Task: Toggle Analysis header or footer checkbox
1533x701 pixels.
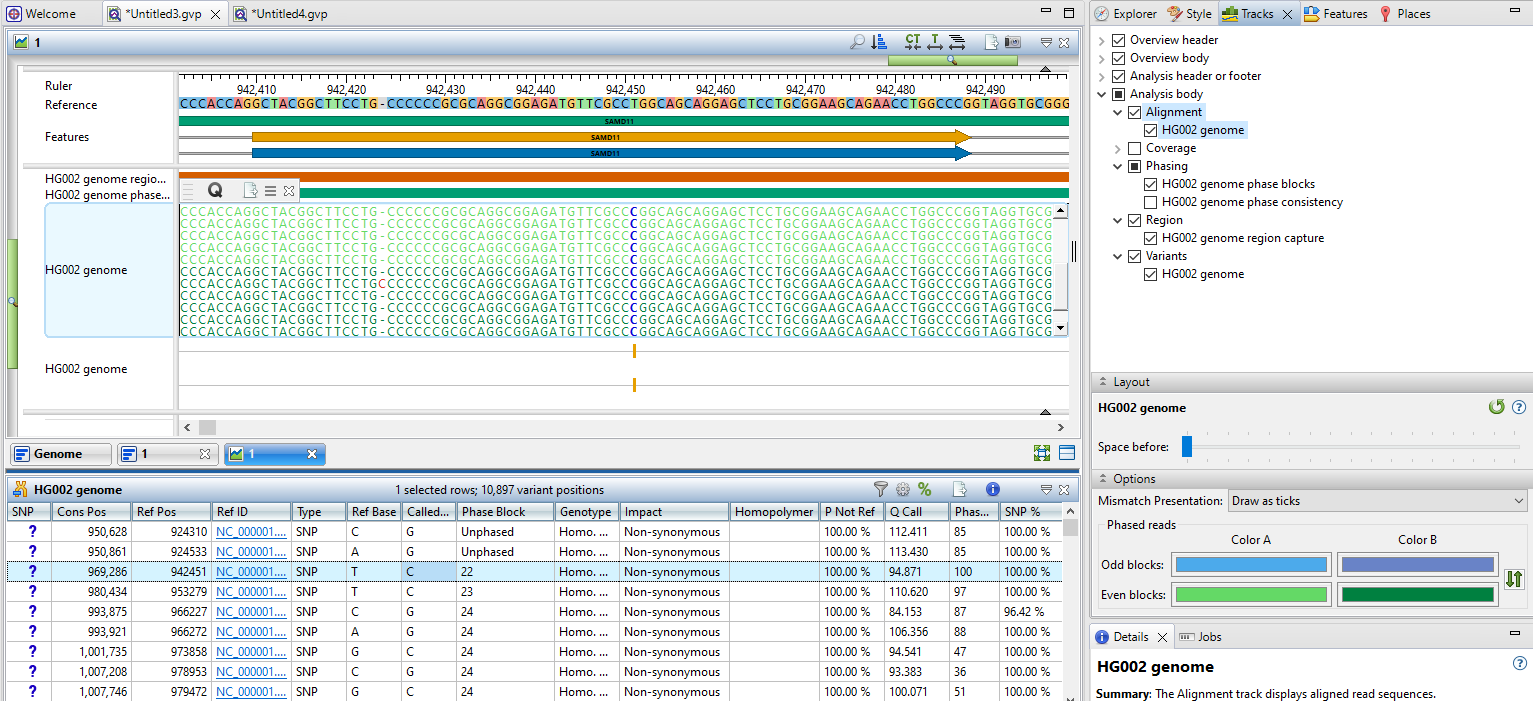Action: pos(1119,76)
